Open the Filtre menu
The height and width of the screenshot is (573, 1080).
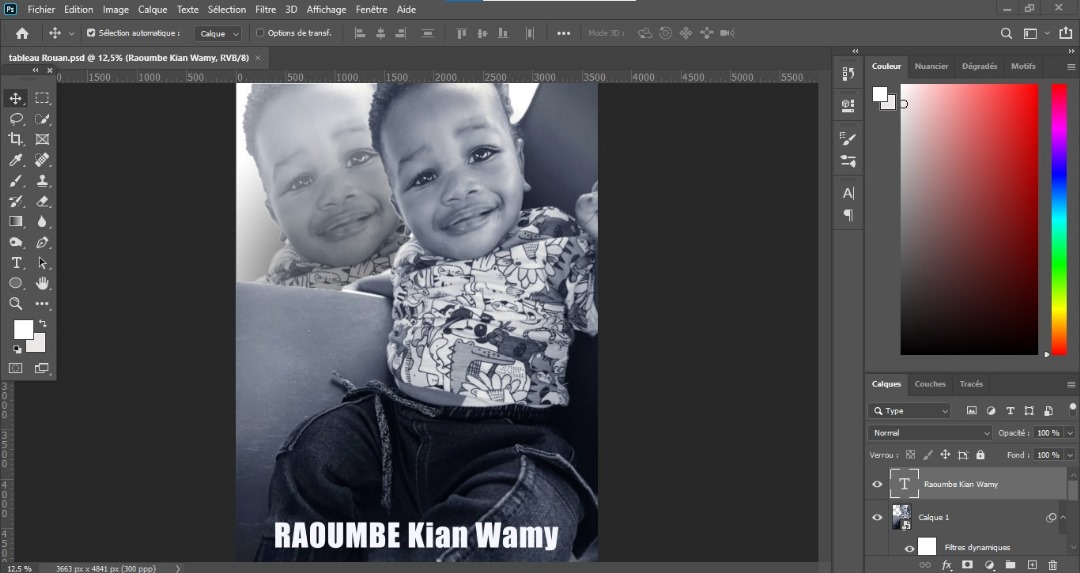point(265,9)
